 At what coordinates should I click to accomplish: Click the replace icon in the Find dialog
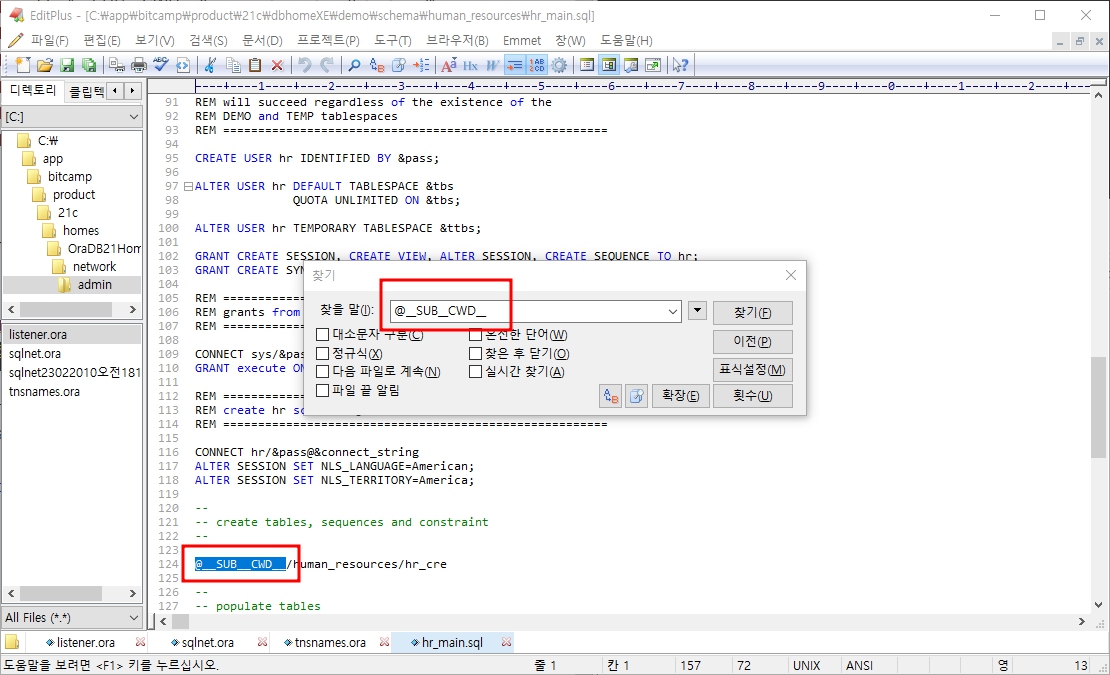pyautogui.click(x=610, y=396)
